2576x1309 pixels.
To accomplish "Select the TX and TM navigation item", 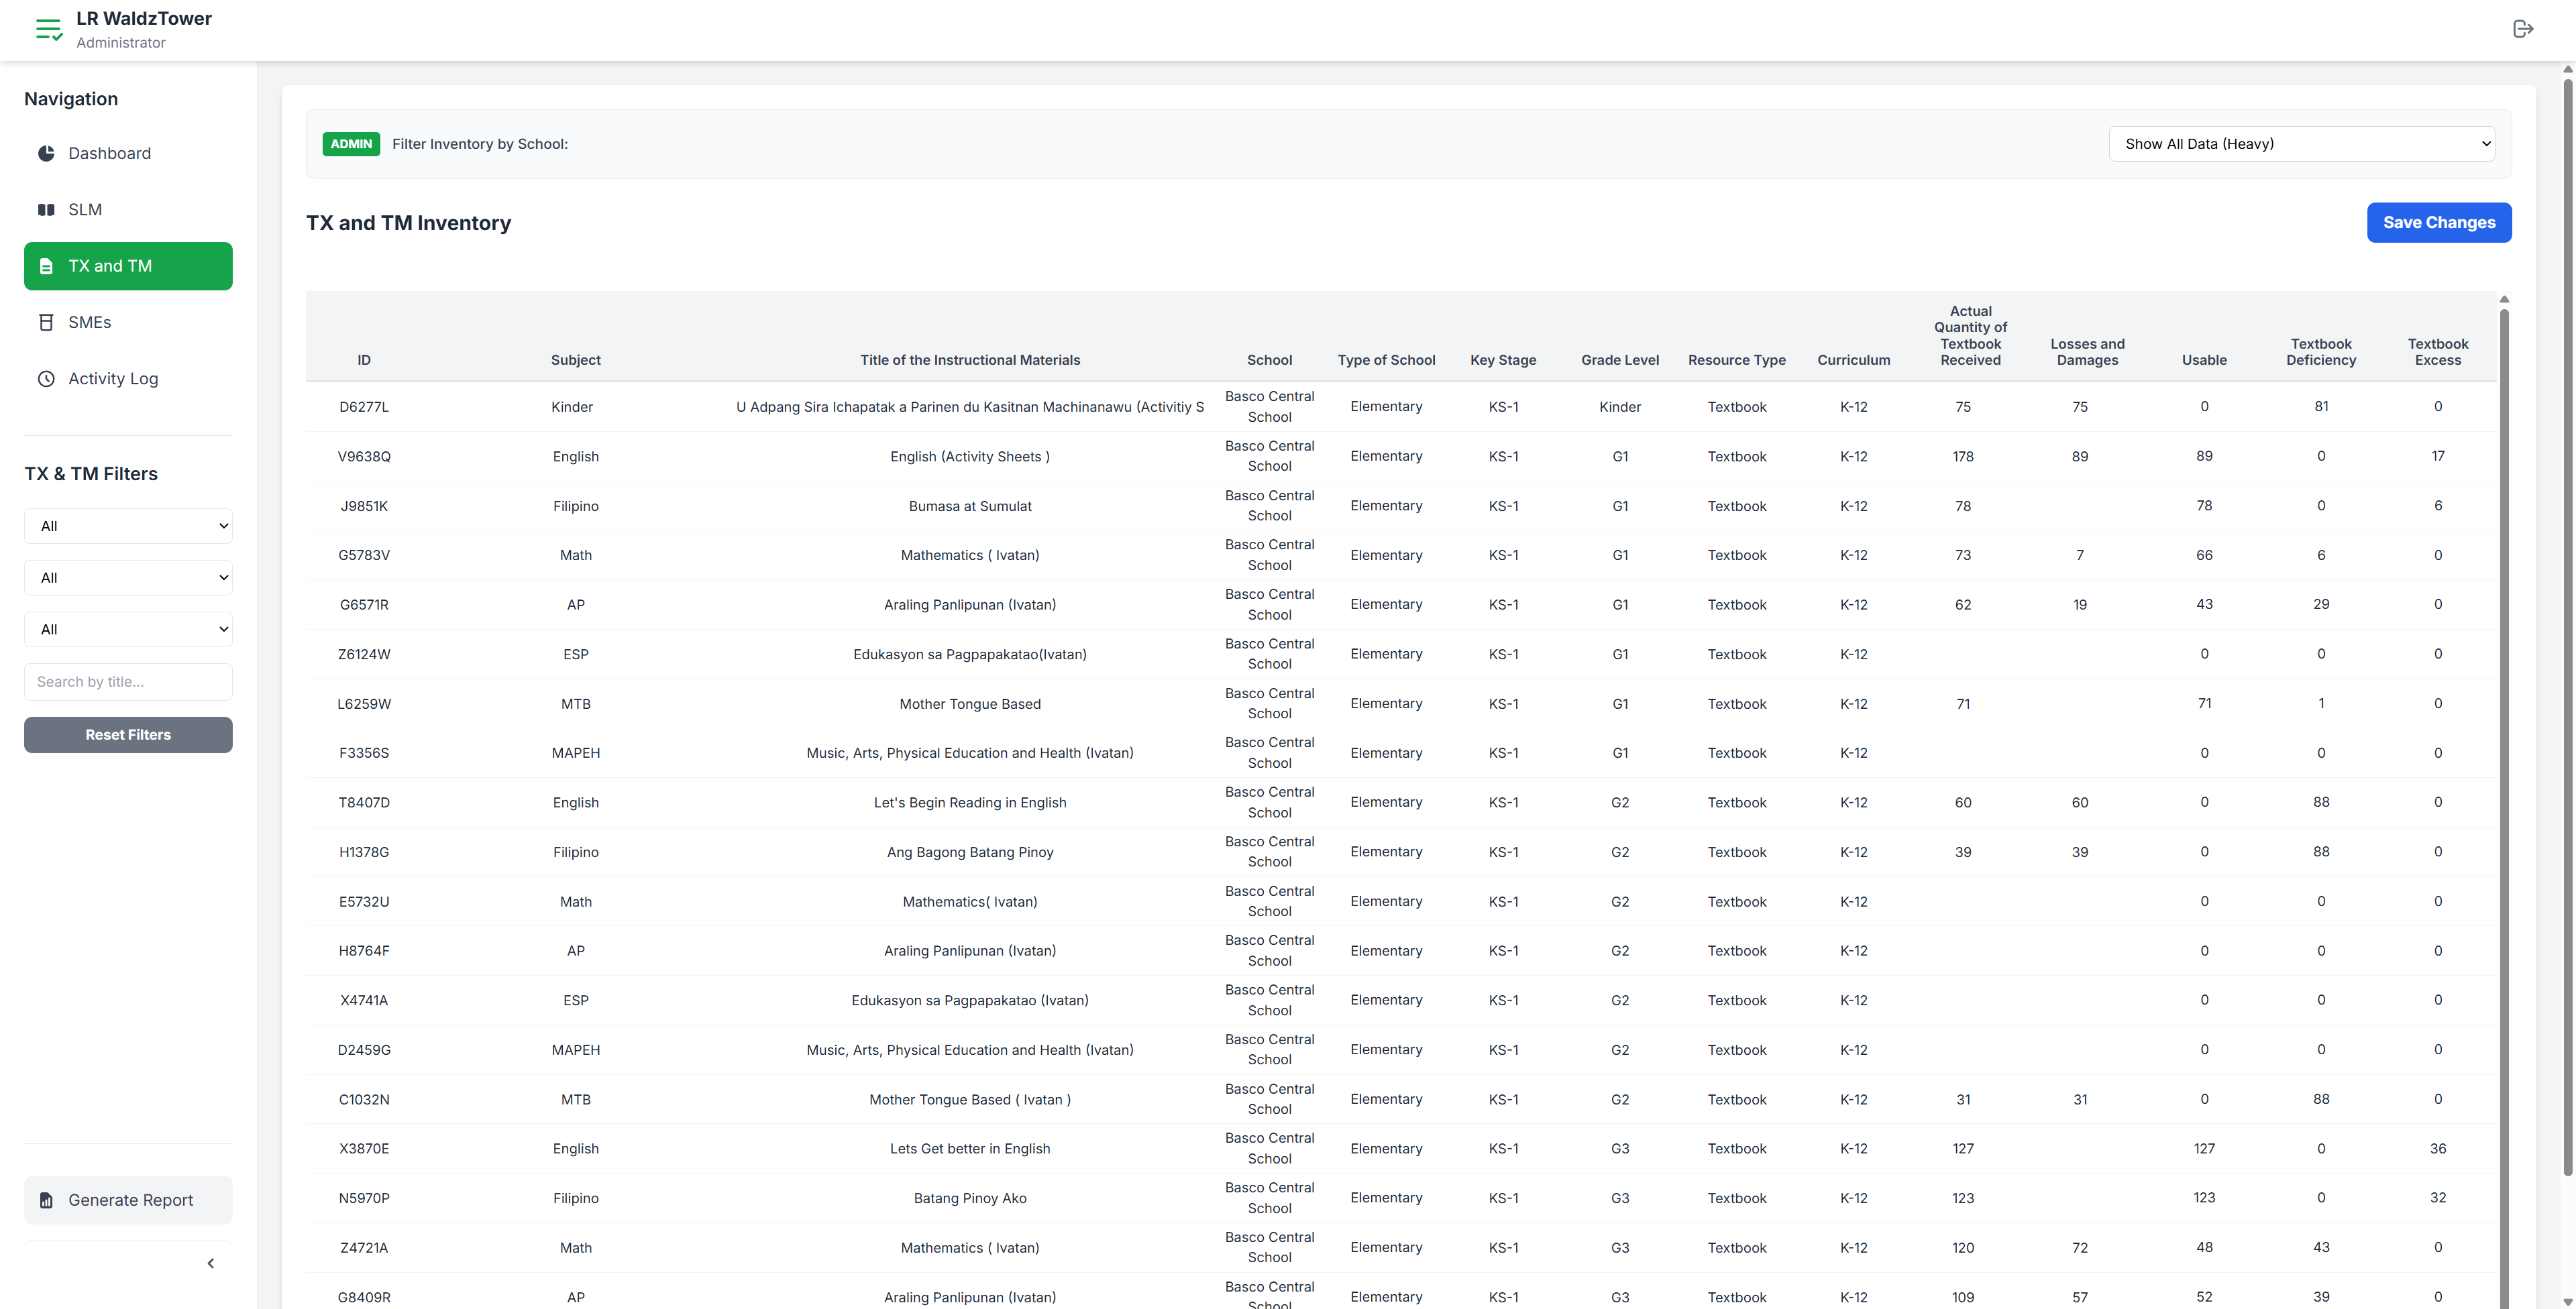I will coord(128,266).
